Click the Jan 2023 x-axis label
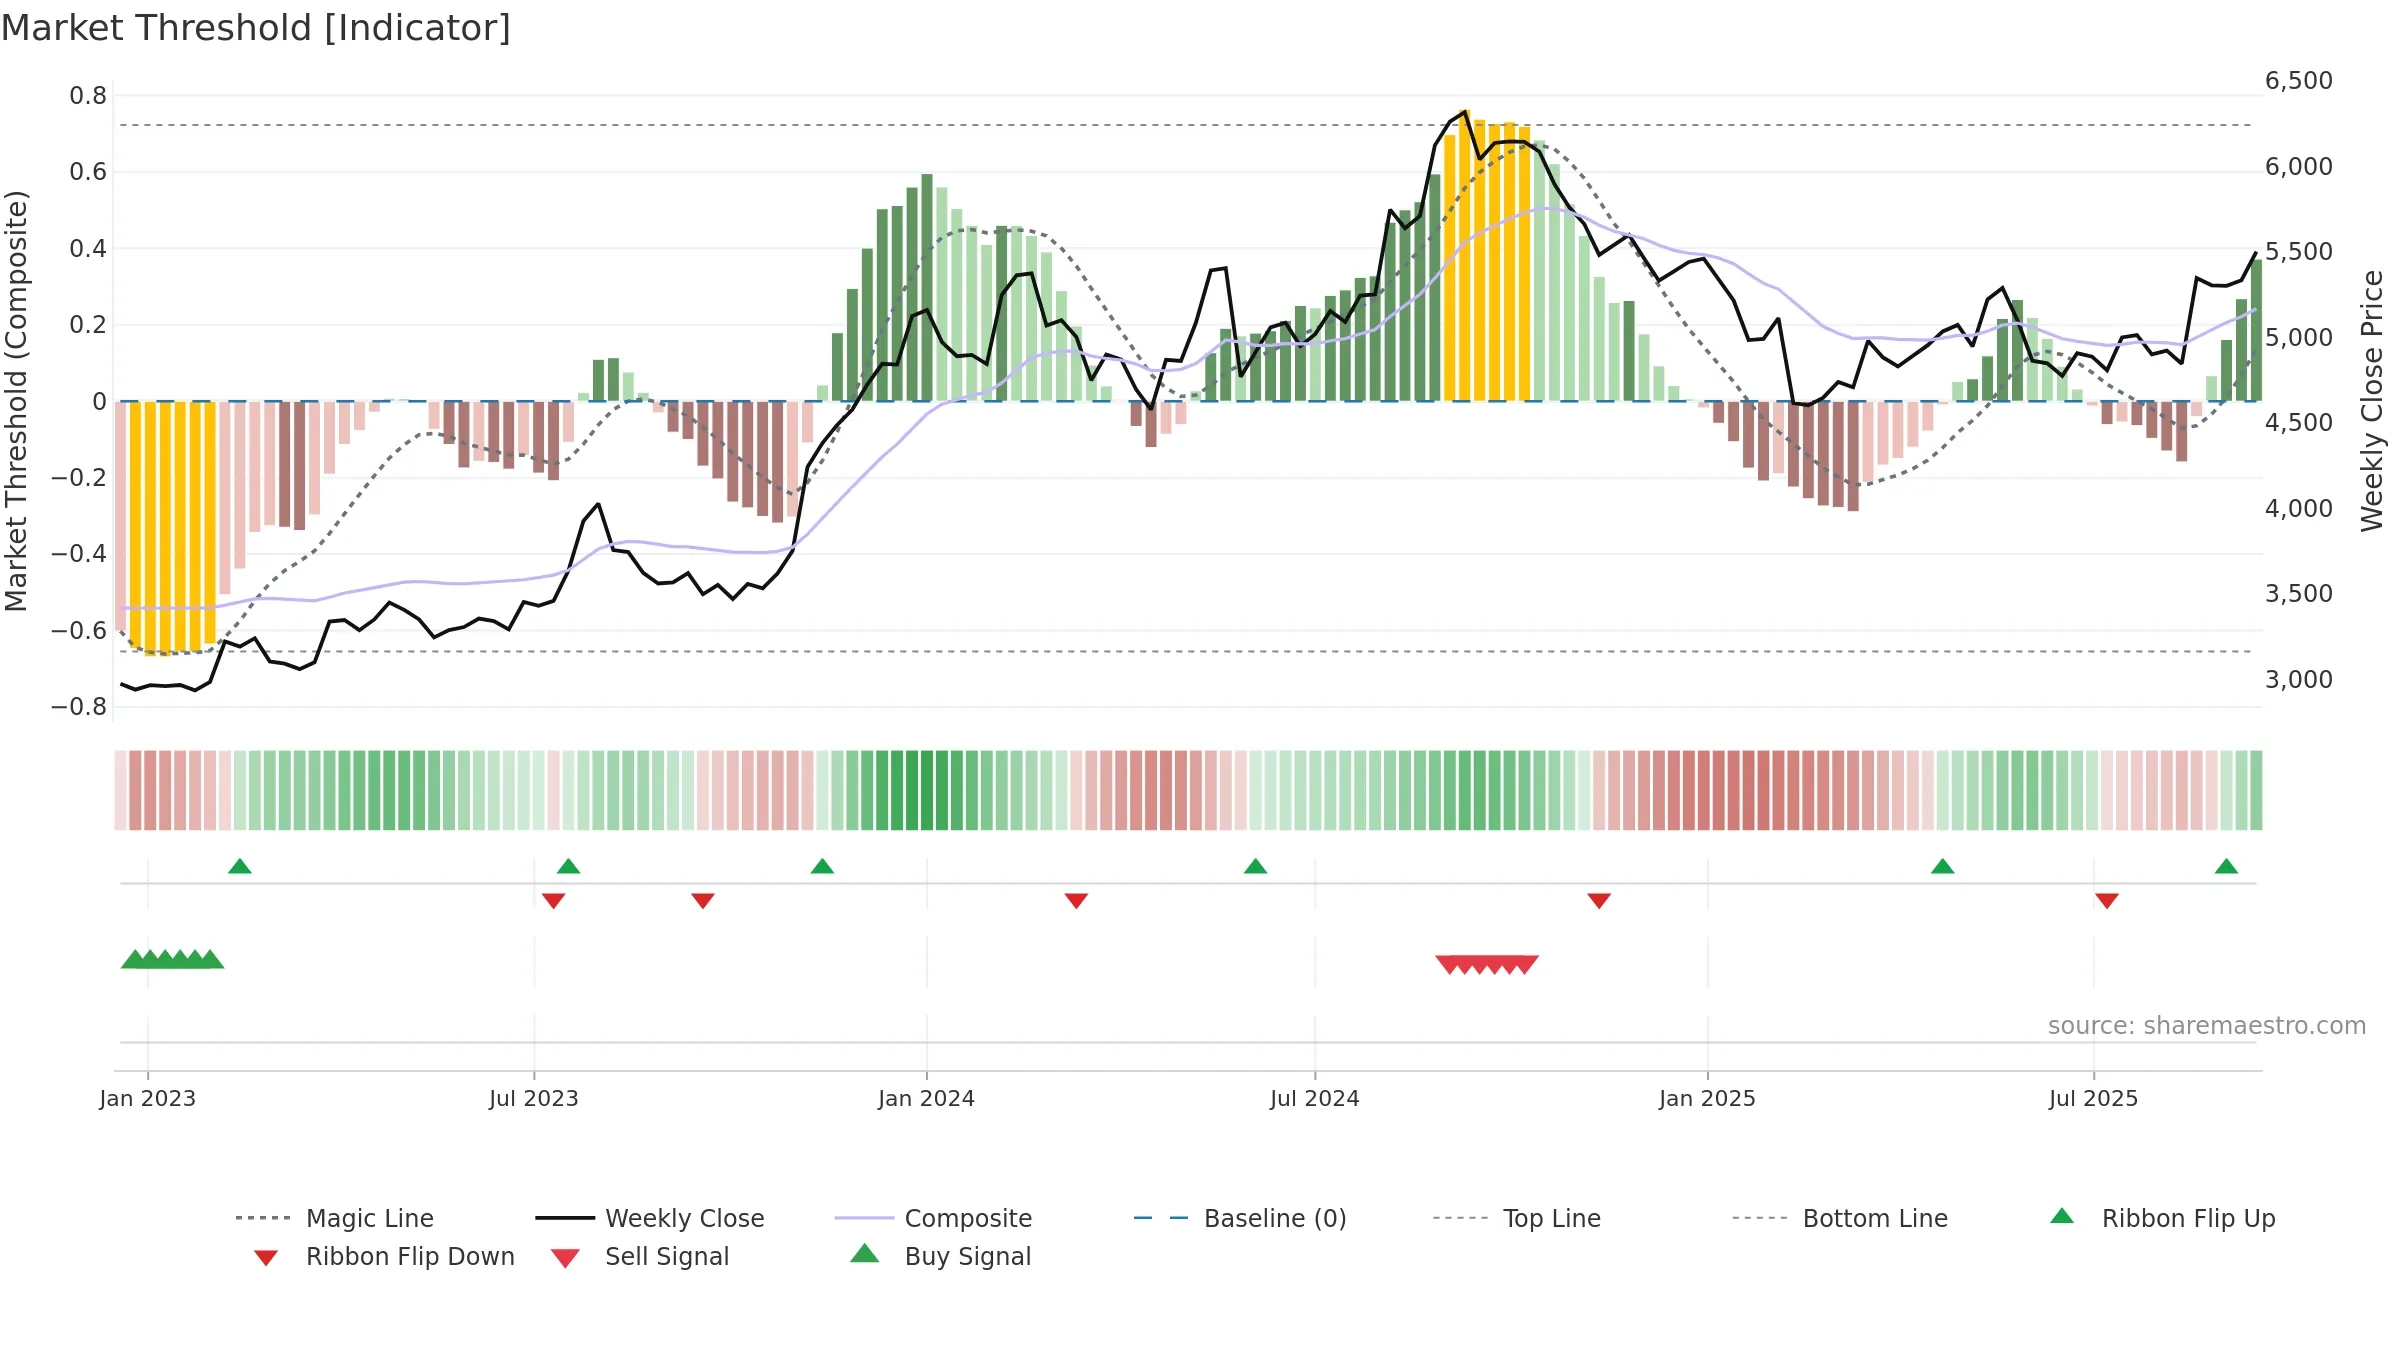 (x=148, y=1098)
